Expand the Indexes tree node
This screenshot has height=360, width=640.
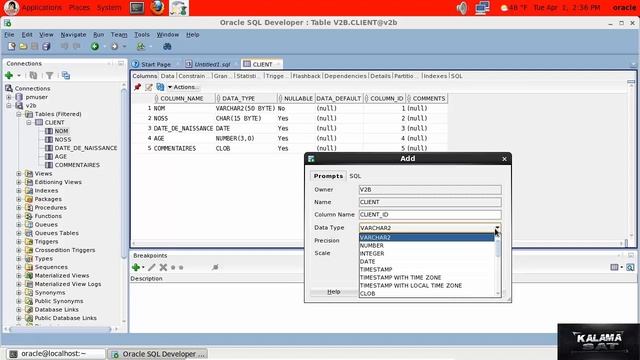(x=19, y=191)
